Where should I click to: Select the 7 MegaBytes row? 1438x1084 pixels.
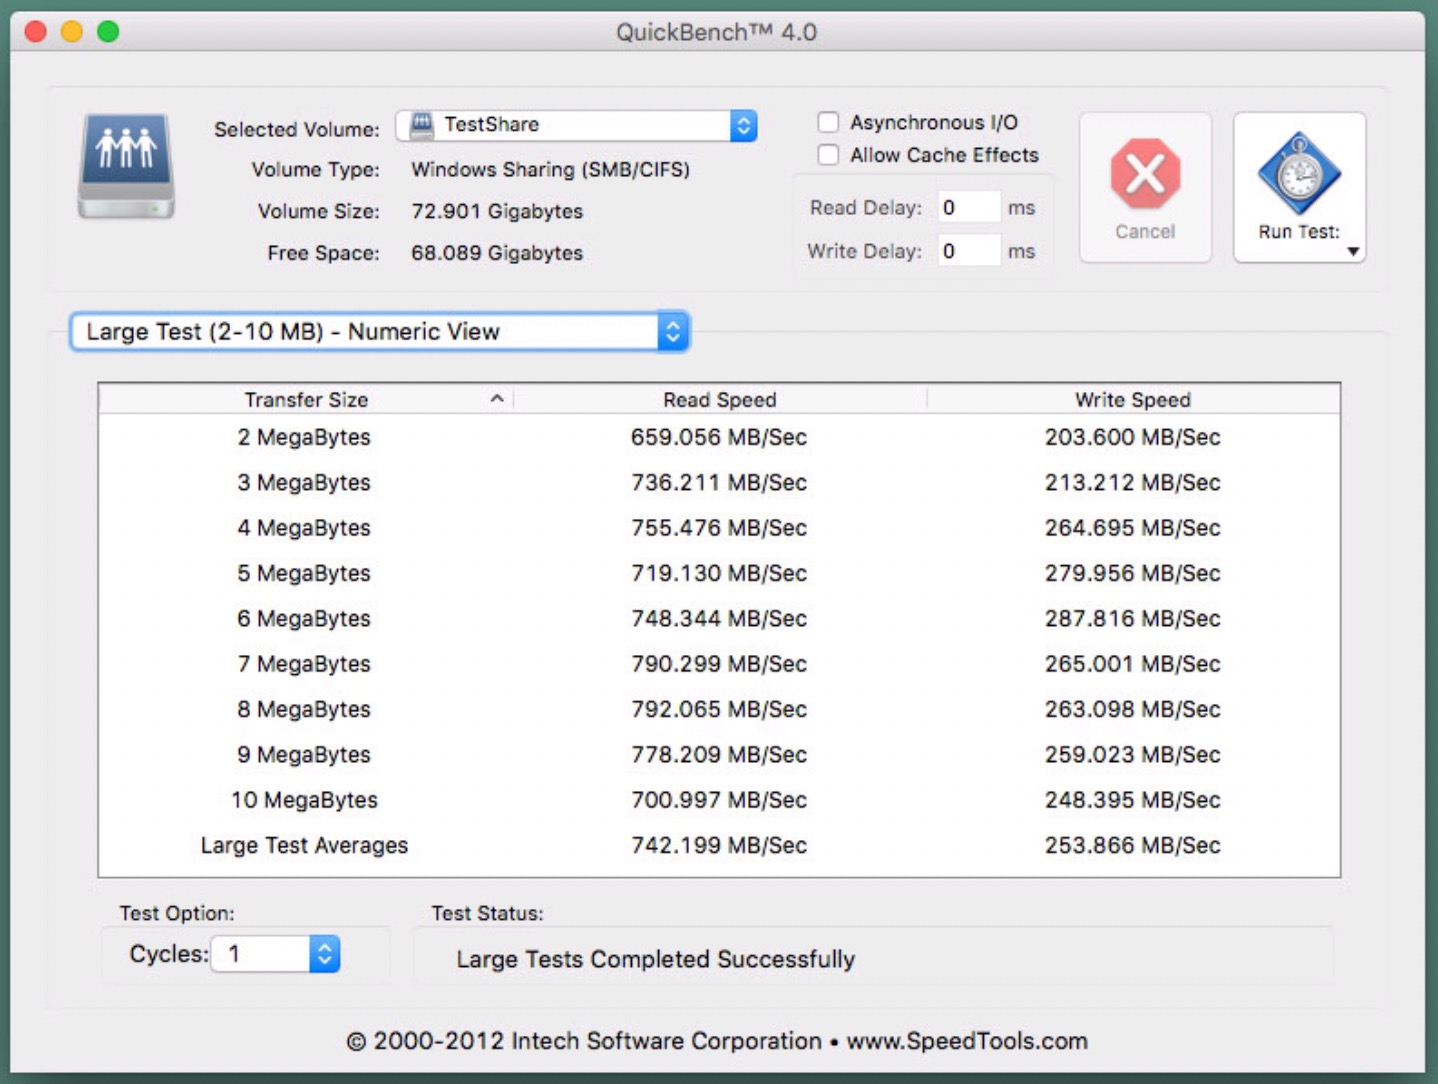pyautogui.click(x=719, y=664)
